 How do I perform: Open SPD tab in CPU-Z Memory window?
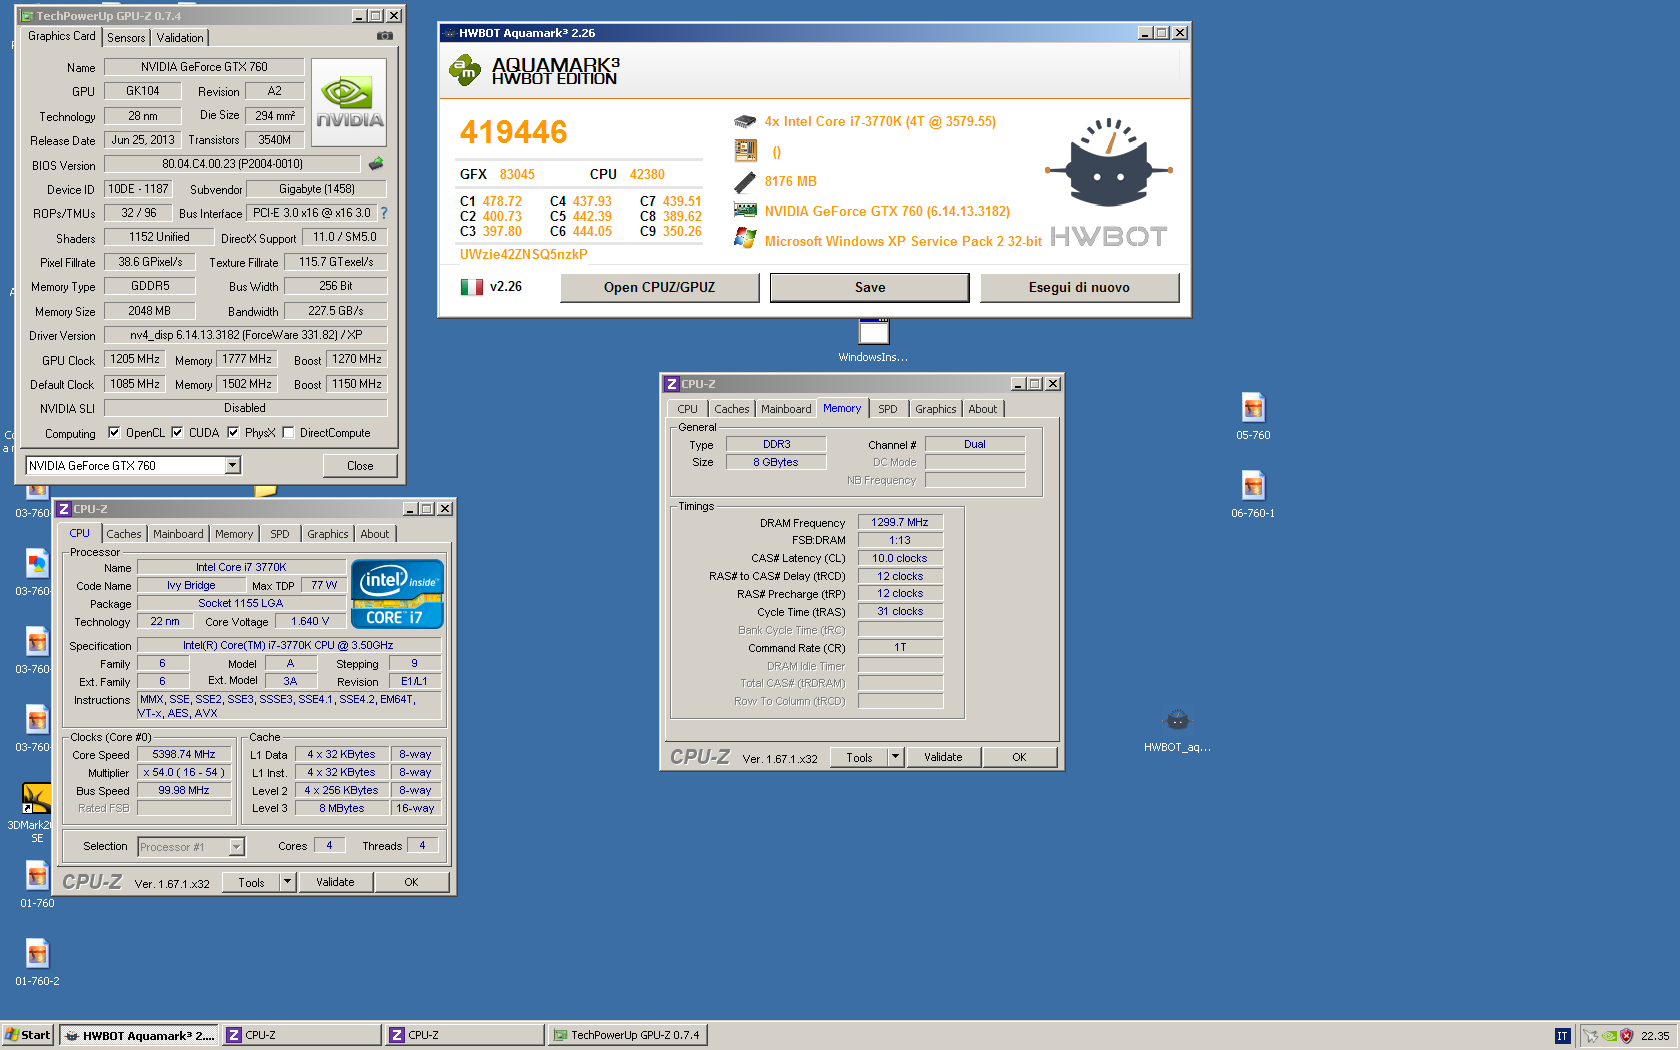click(x=888, y=409)
